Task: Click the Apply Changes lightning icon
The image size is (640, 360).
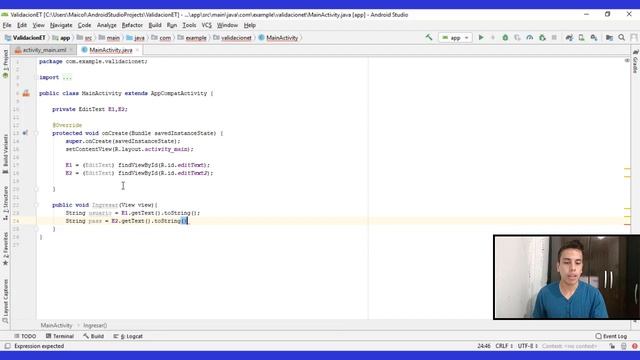Action: click(x=493, y=38)
